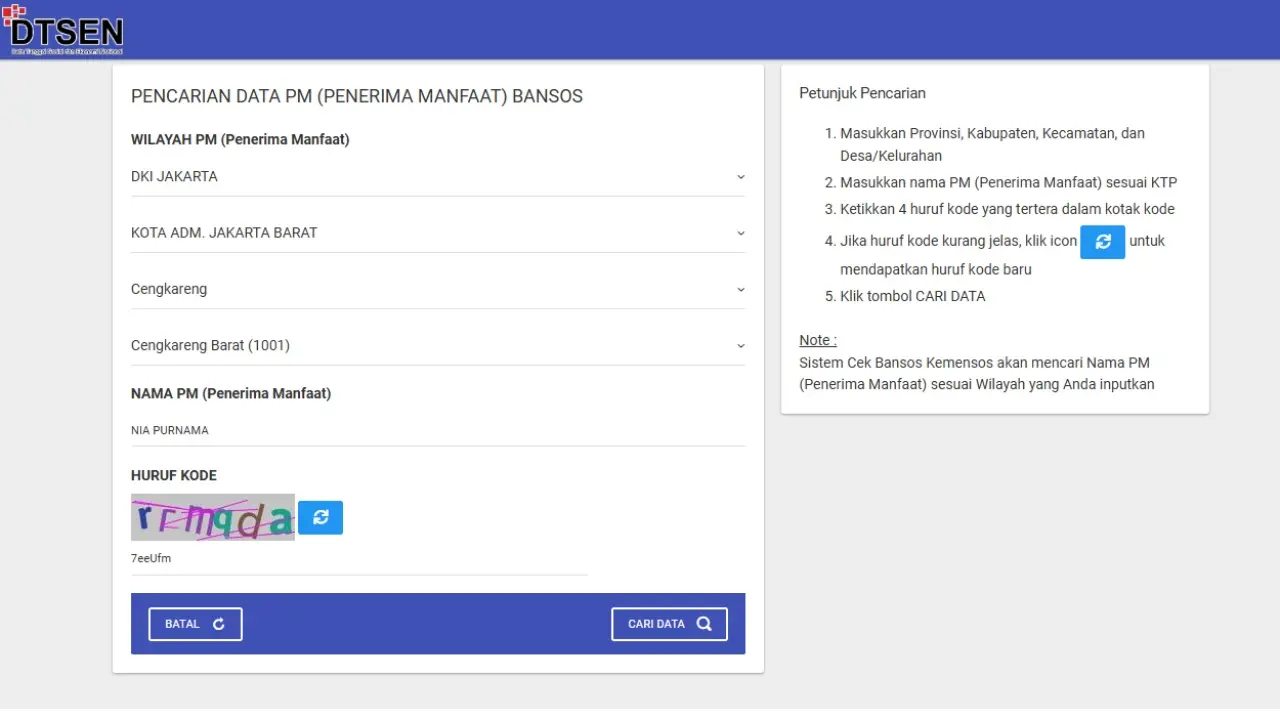Screen dimensions: 1280x720
Task: Open the KOTA ADM. JAKARTA BARAT dropdown
Action: coord(438,233)
